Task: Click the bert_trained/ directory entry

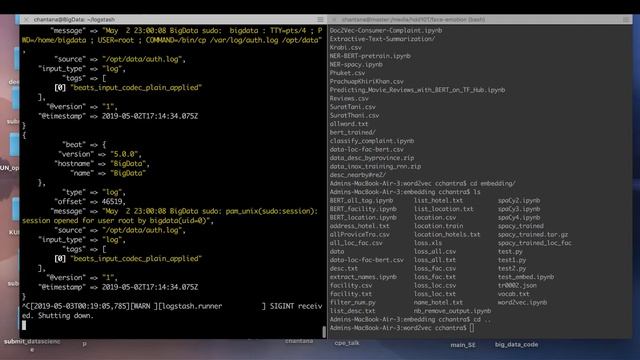Action: tap(352, 132)
